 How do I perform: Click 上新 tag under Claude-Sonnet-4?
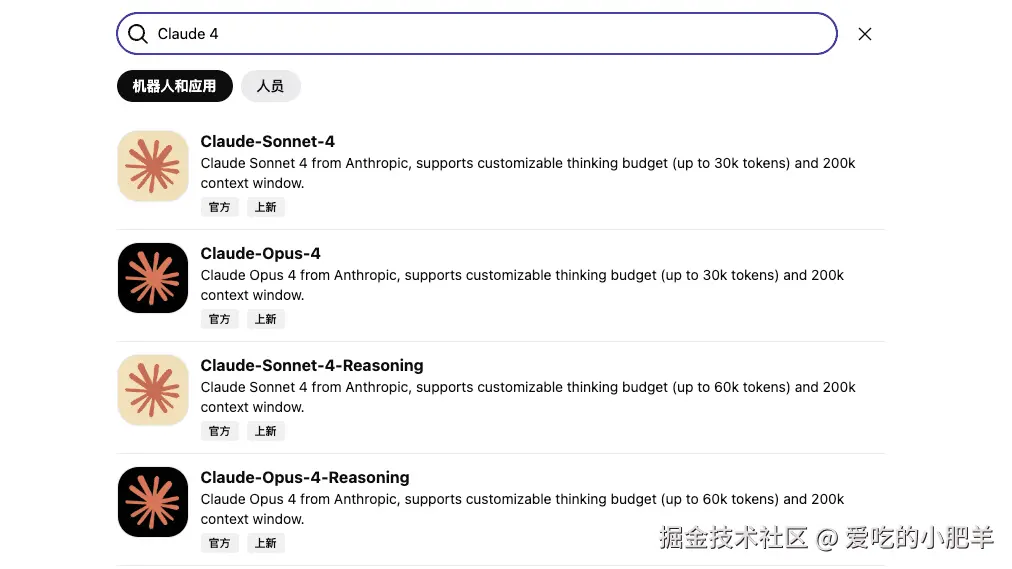[265, 207]
